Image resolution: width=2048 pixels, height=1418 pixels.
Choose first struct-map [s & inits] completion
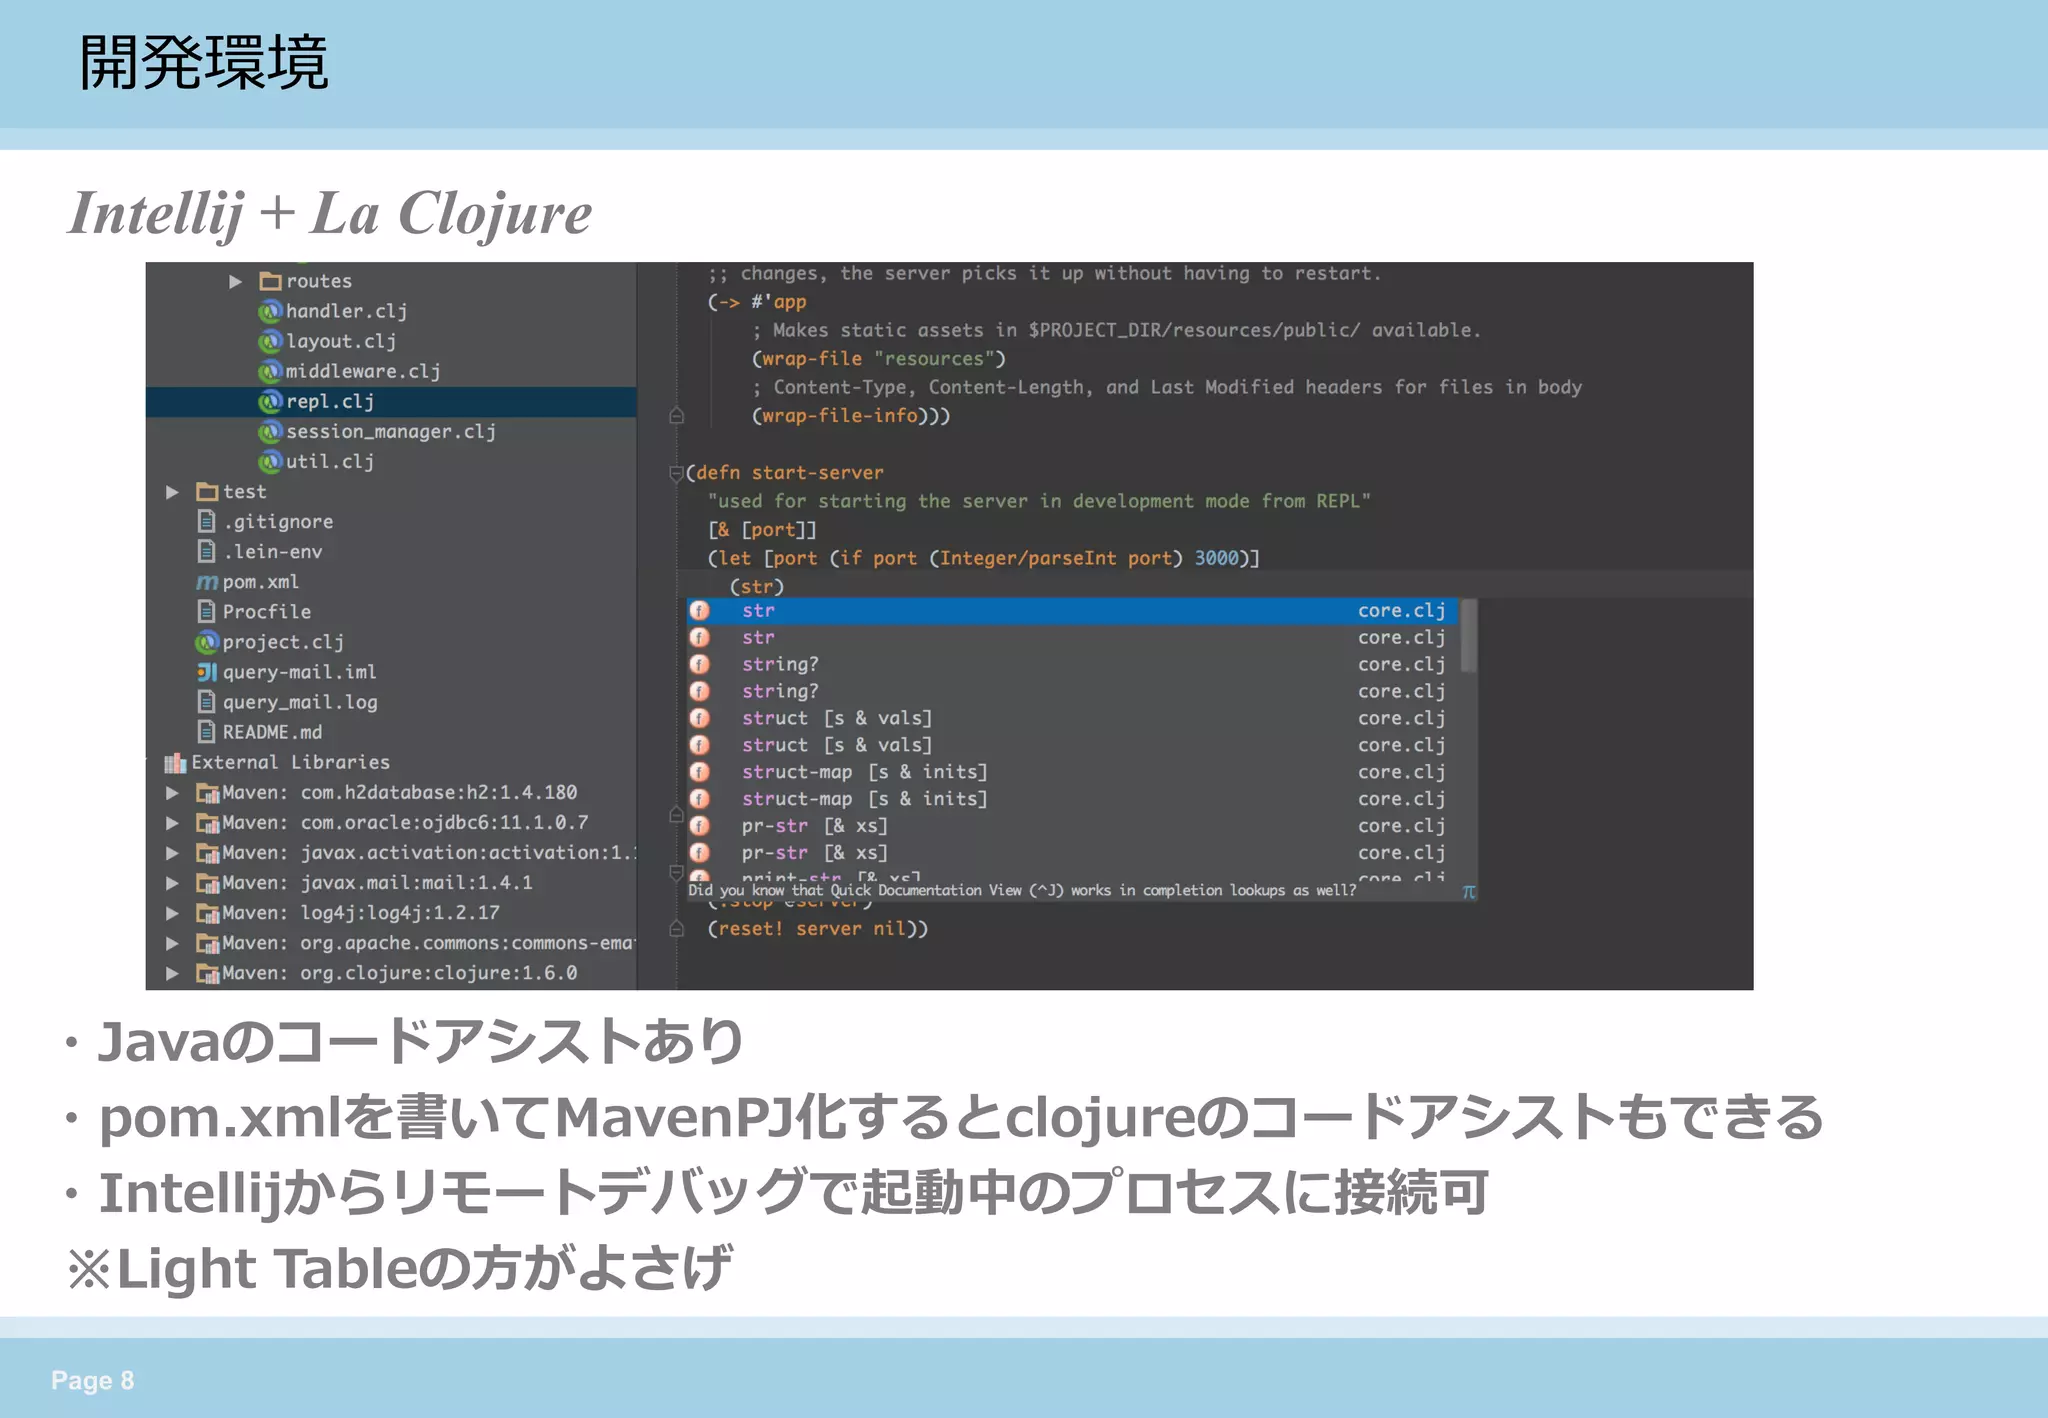pyautogui.click(x=1073, y=773)
